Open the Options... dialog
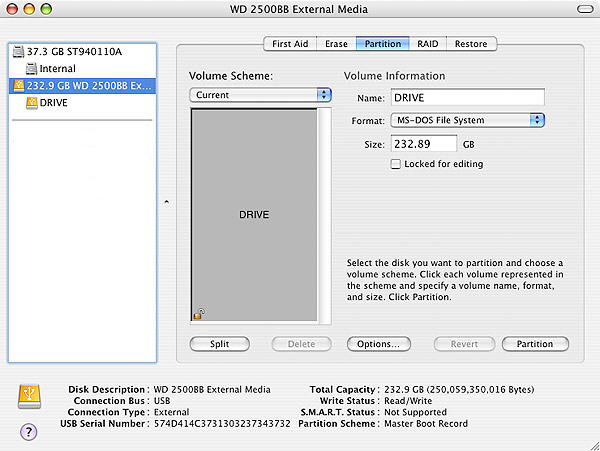This screenshot has width=600, height=451. pyautogui.click(x=378, y=344)
